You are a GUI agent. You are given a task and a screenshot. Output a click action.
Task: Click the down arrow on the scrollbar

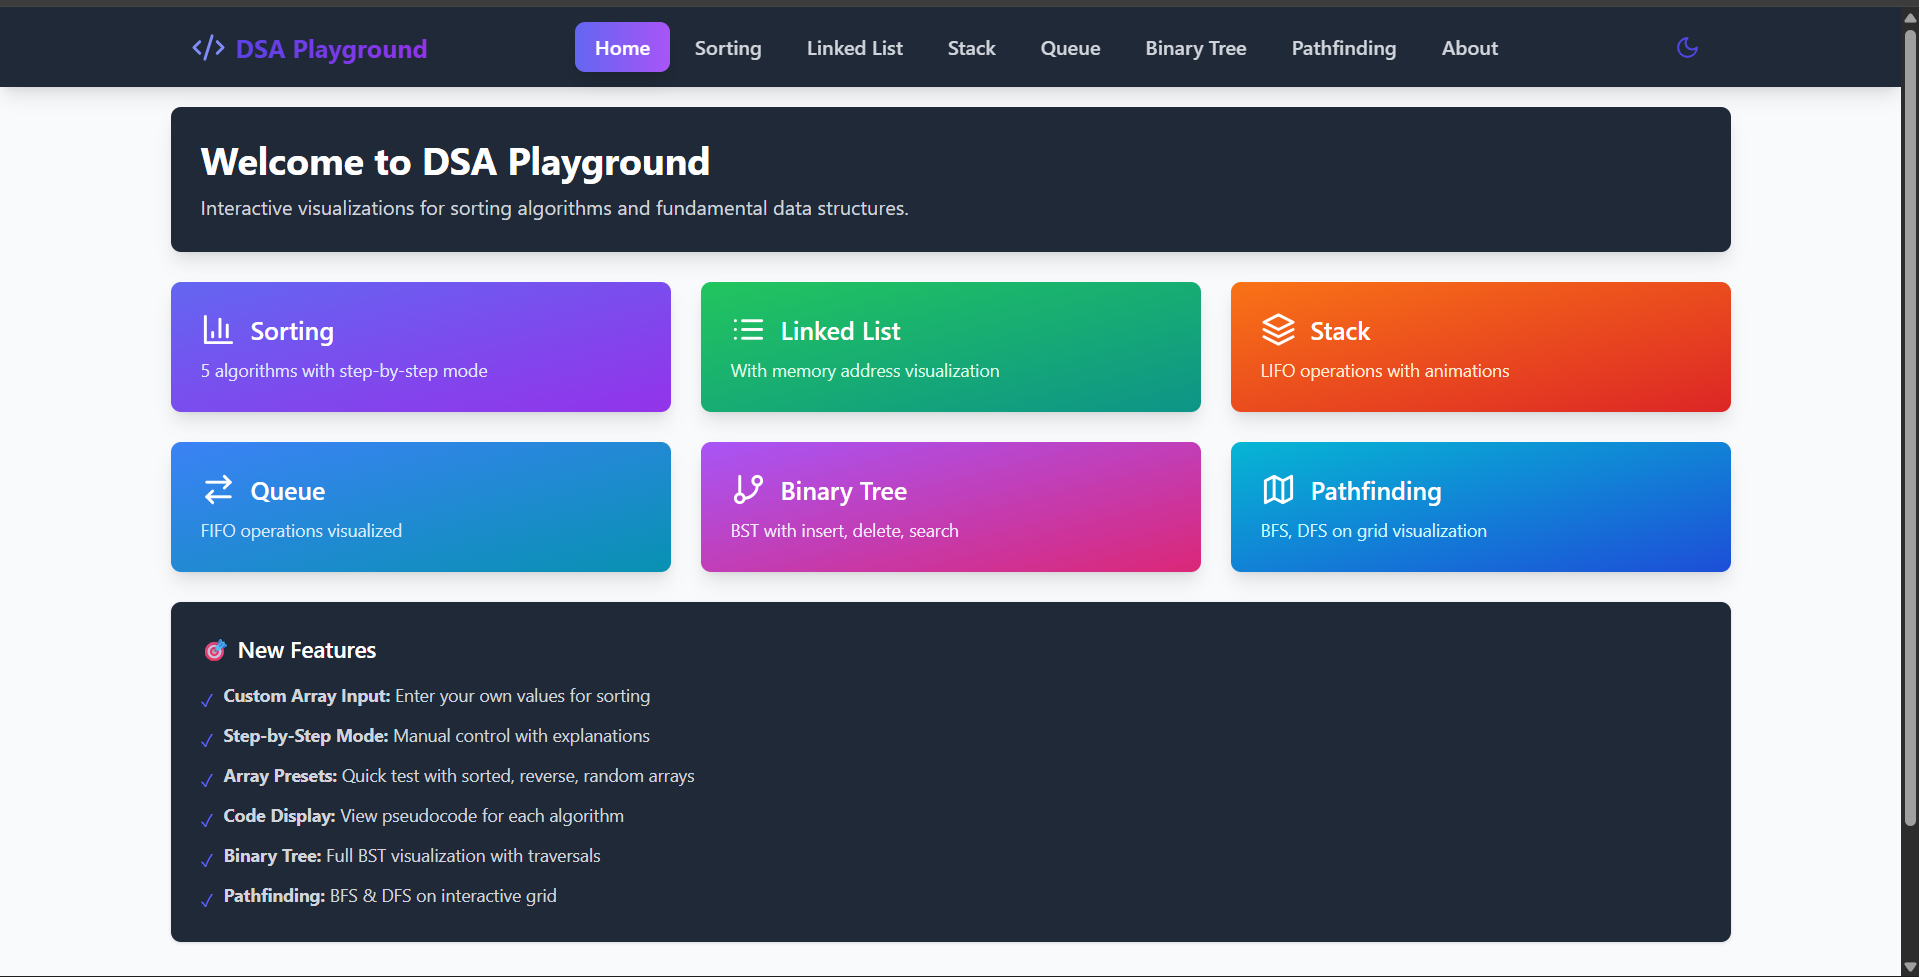(1908, 966)
